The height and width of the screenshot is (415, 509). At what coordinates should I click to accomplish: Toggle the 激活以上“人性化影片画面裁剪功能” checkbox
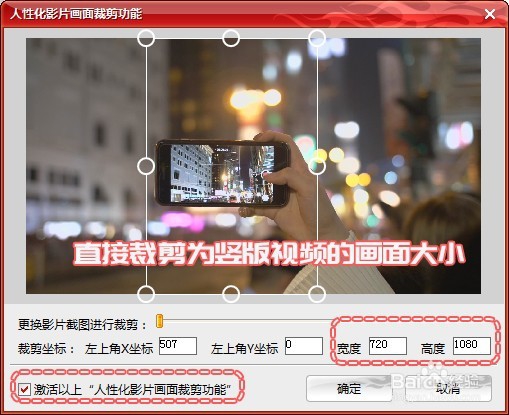click(24, 389)
